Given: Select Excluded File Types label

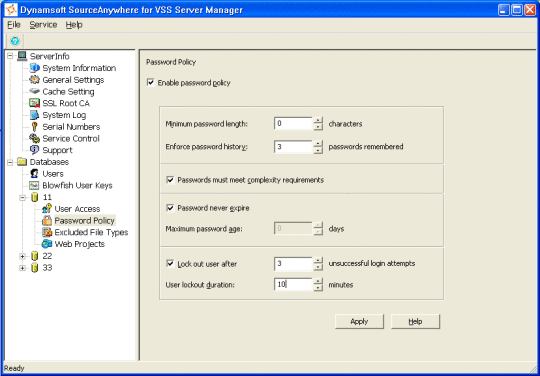Looking at the screenshot, I should click(x=91, y=232).
